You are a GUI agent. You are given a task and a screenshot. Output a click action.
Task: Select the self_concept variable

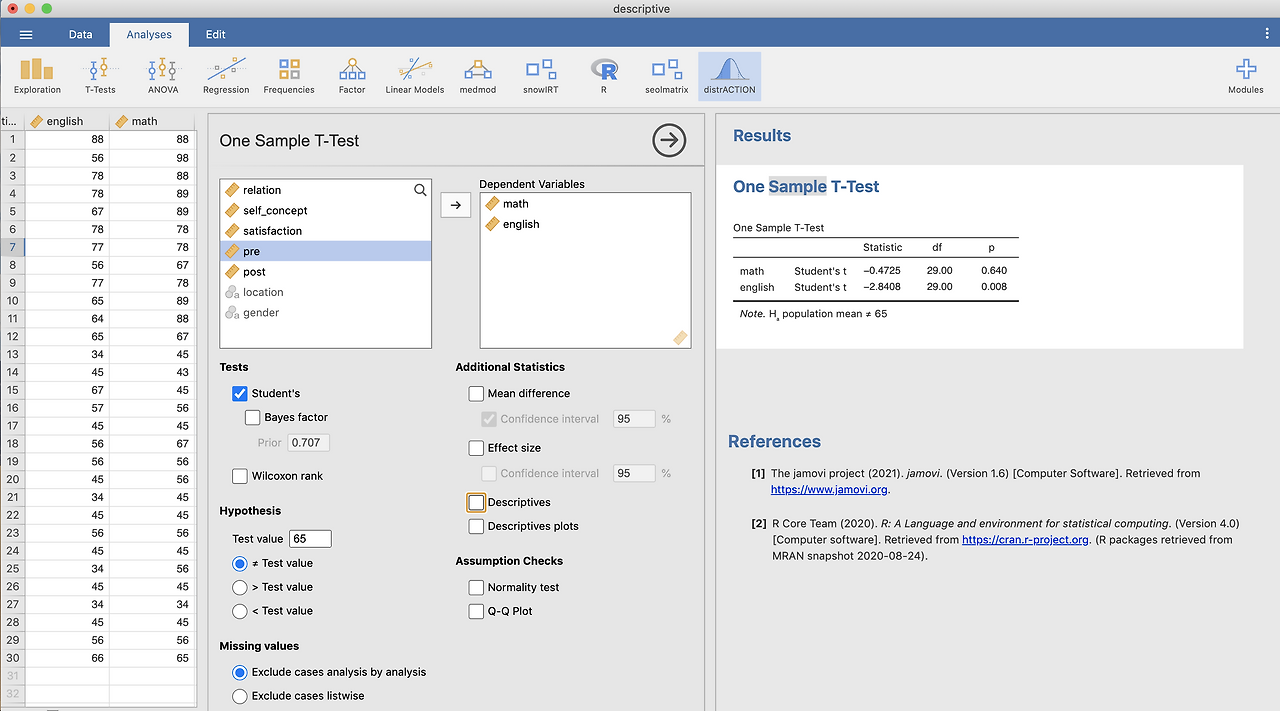coord(325,210)
